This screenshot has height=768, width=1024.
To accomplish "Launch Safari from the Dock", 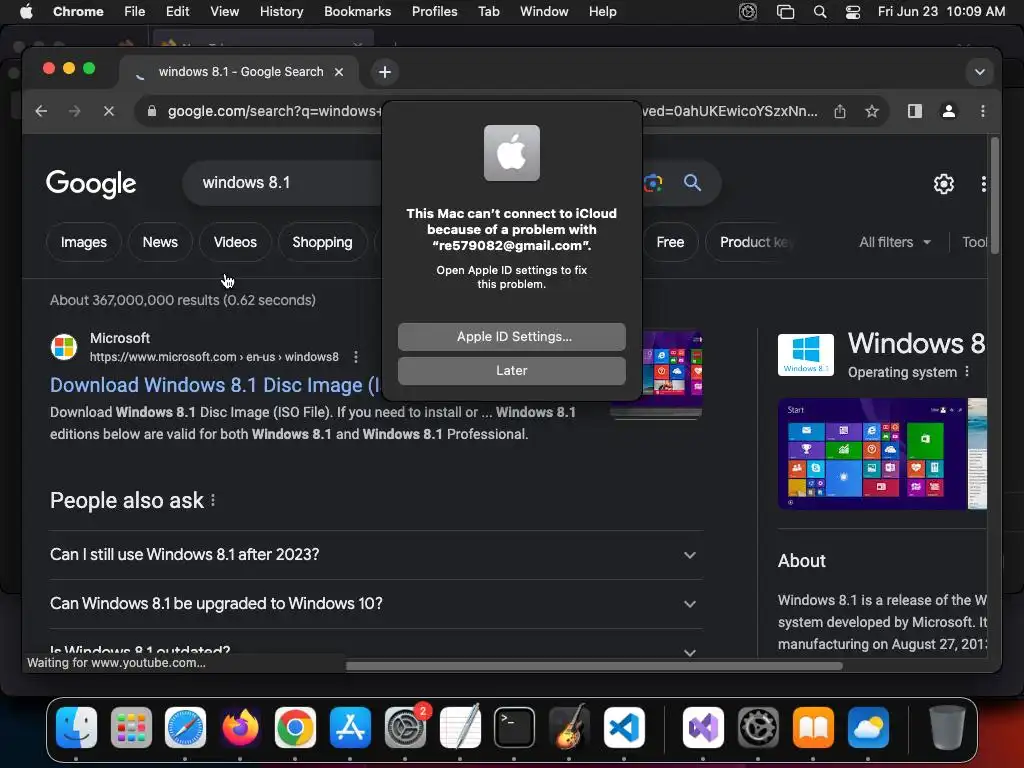I will 185,728.
